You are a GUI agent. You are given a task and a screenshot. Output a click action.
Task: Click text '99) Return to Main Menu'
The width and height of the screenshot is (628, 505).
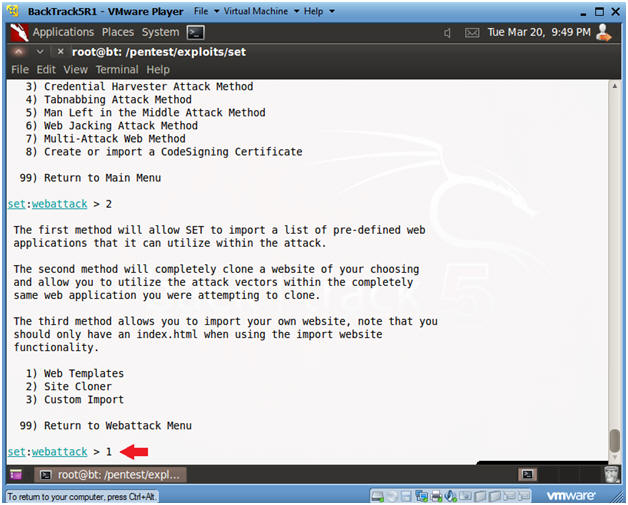90,178
